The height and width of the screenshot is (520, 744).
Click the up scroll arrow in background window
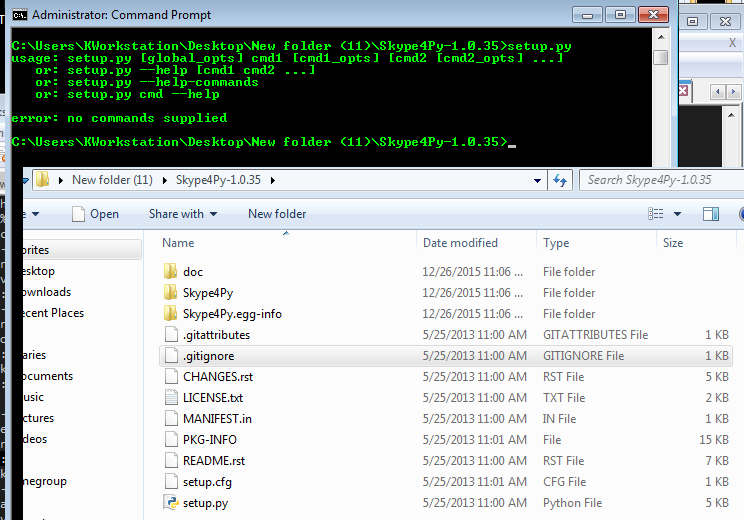click(731, 114)
